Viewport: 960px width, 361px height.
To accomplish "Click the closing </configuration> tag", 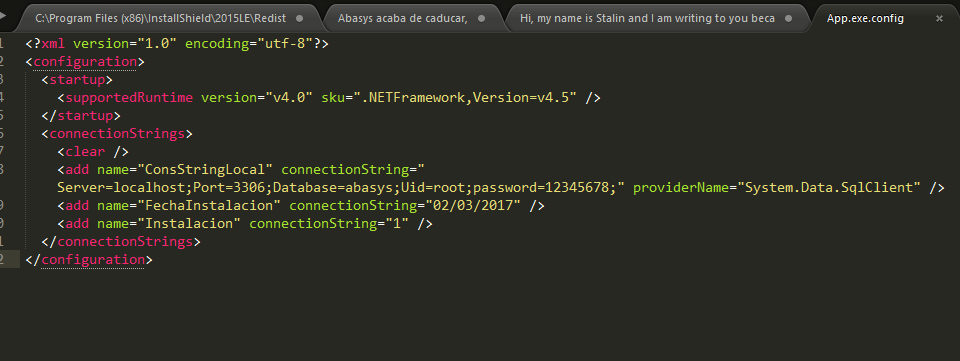I will point(89,259).
